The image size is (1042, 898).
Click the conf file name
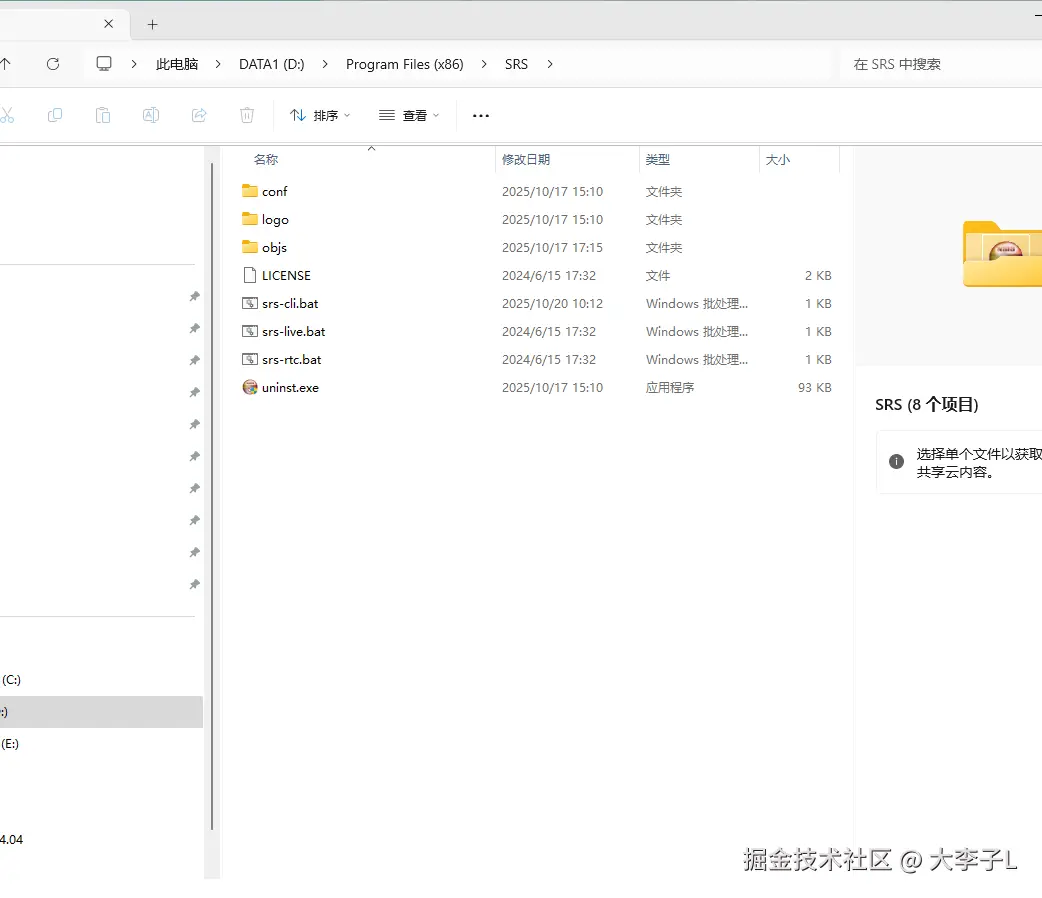pyautogui.click(x=274, y=191)
